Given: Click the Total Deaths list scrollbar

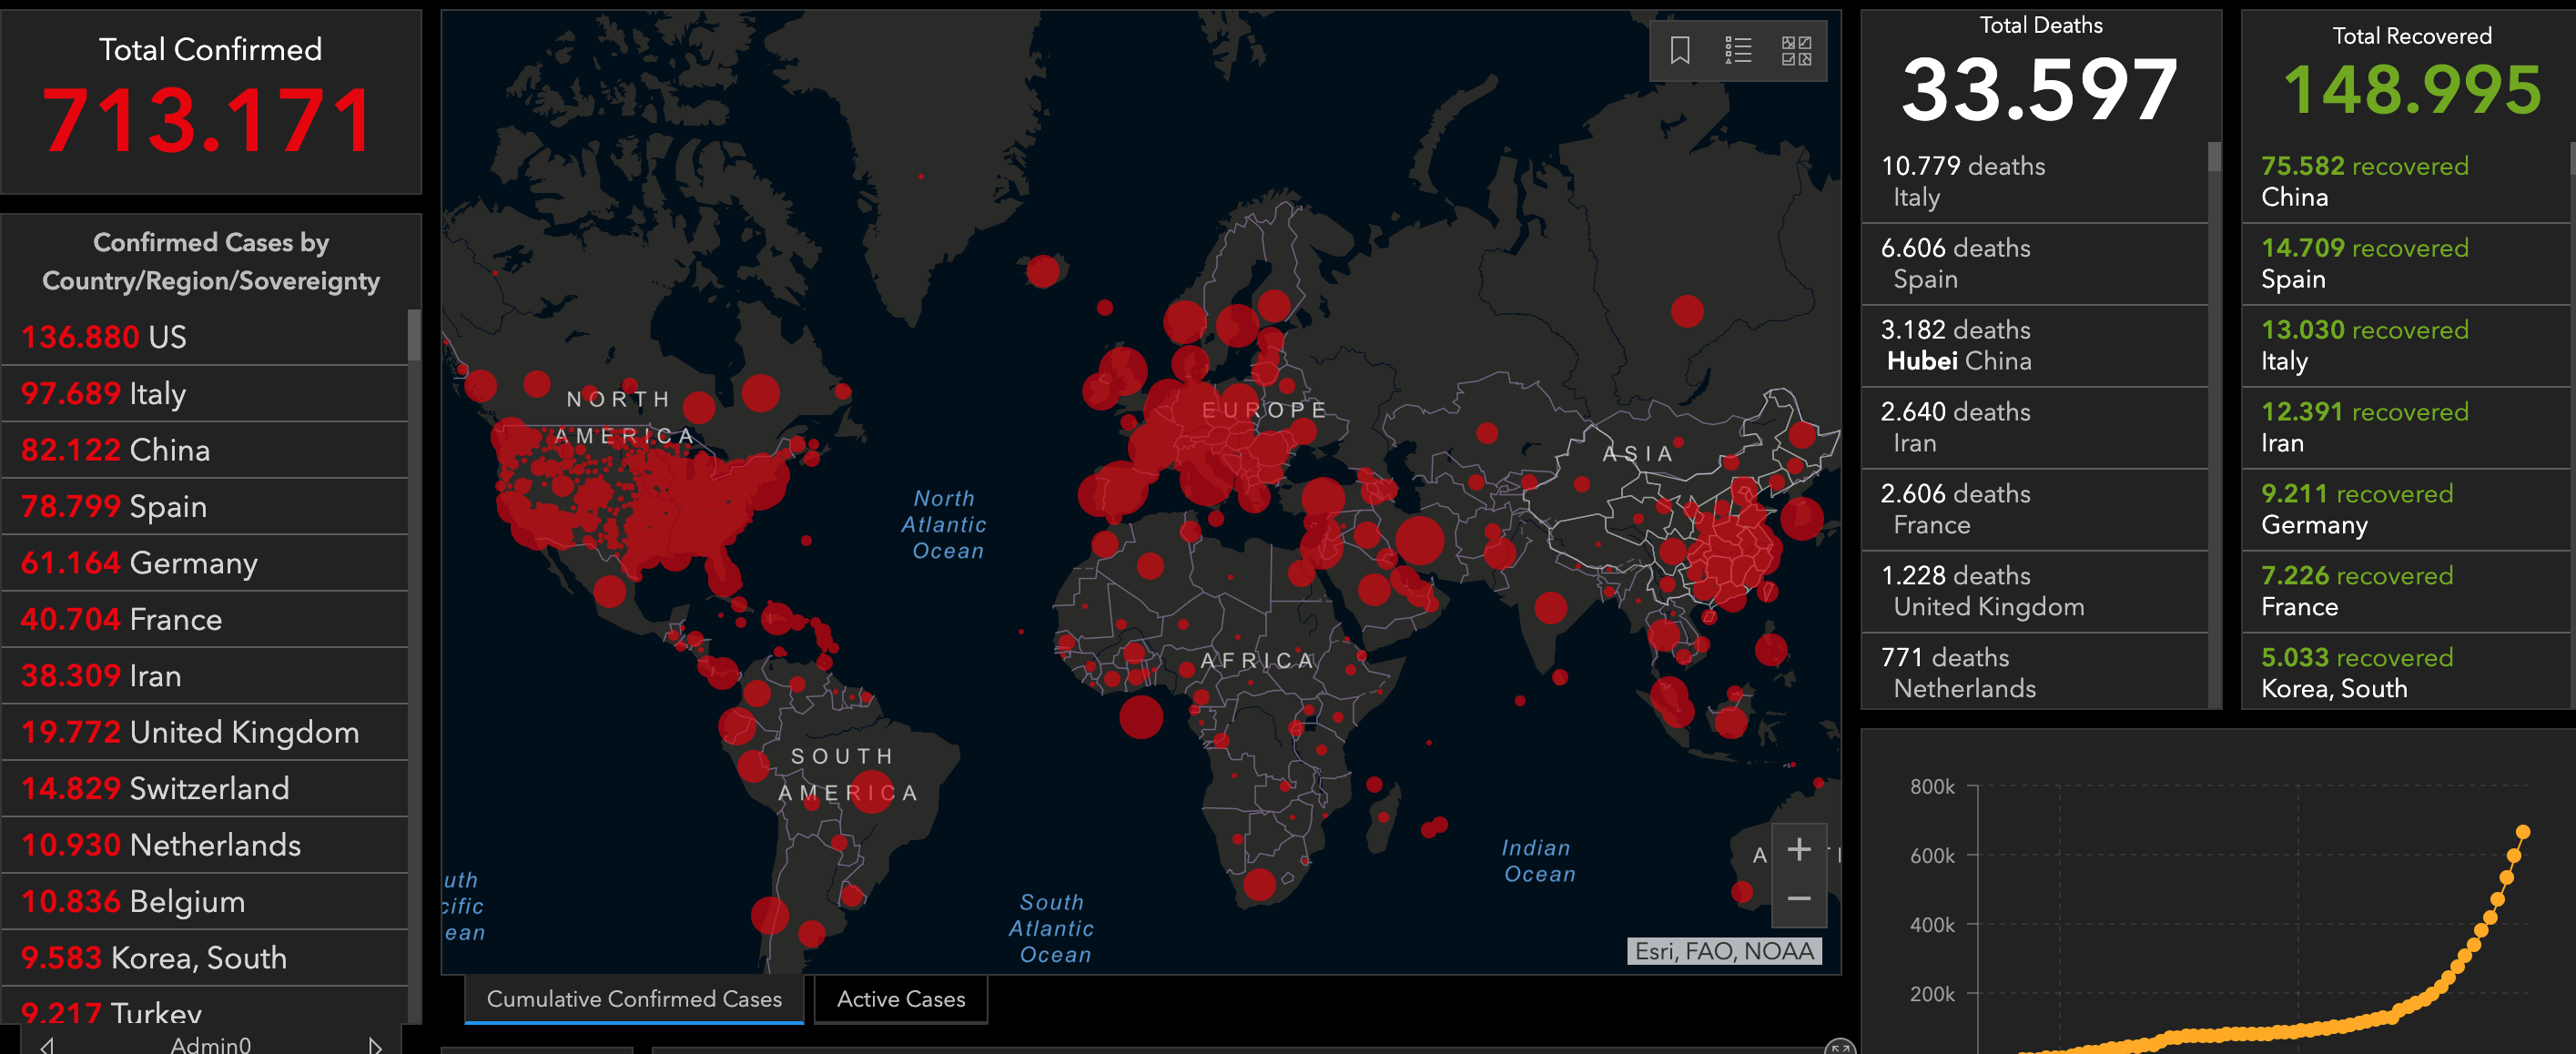Looking at the screenshot, I should click(x=2214, y=157).
